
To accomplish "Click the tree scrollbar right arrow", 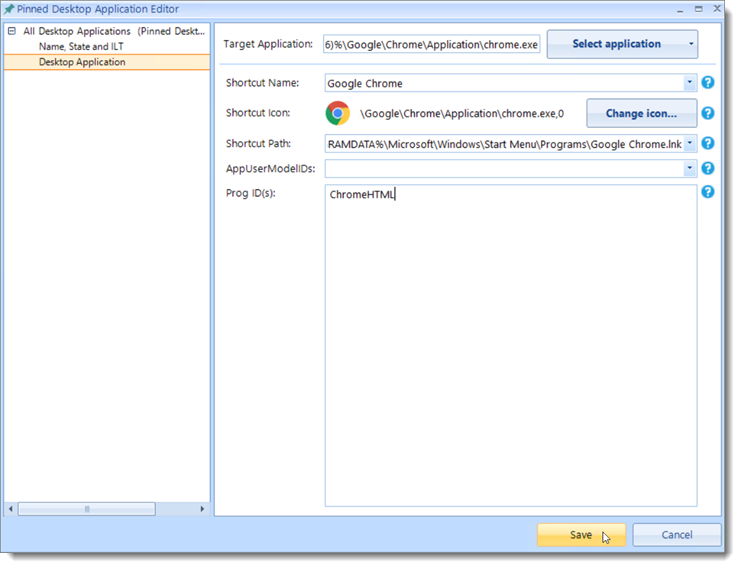I will (202, 509).
